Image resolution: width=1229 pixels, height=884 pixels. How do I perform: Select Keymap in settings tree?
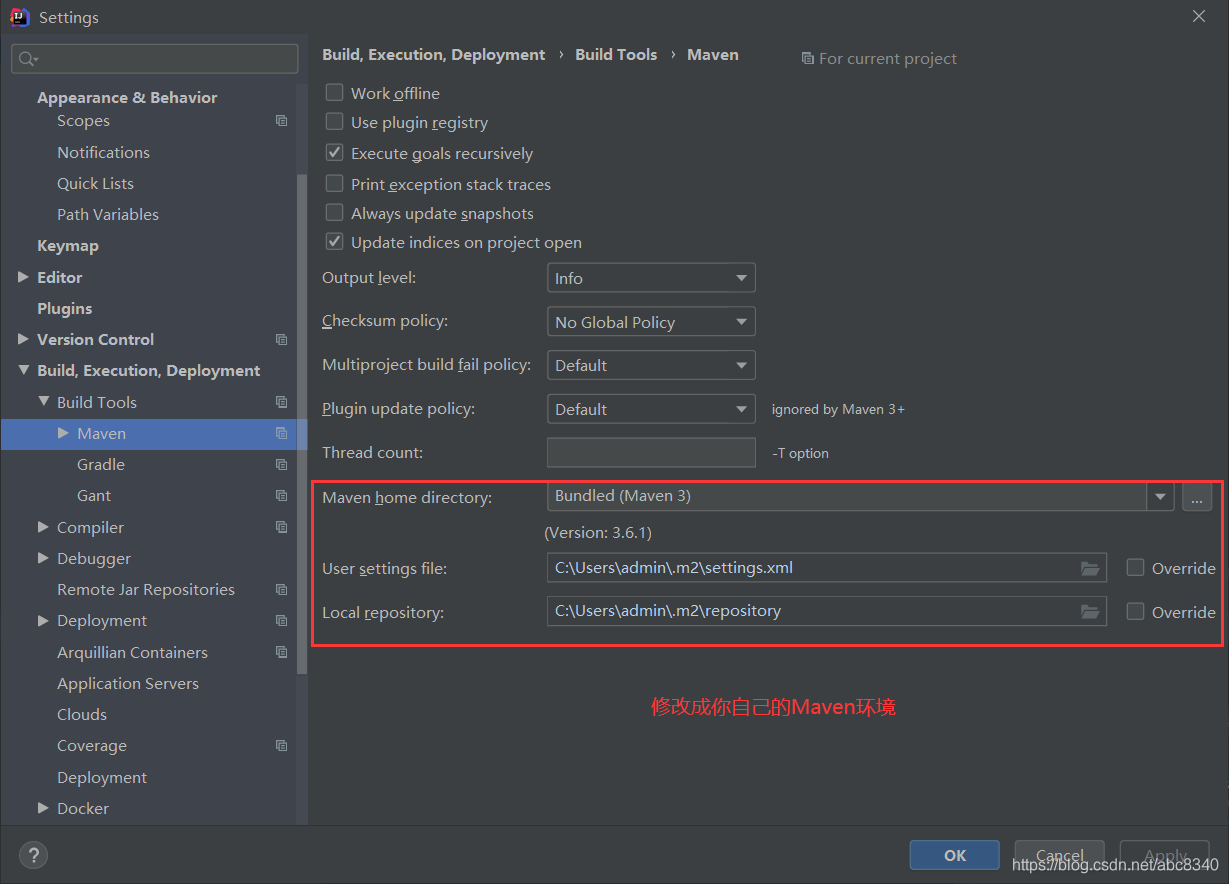68,246
